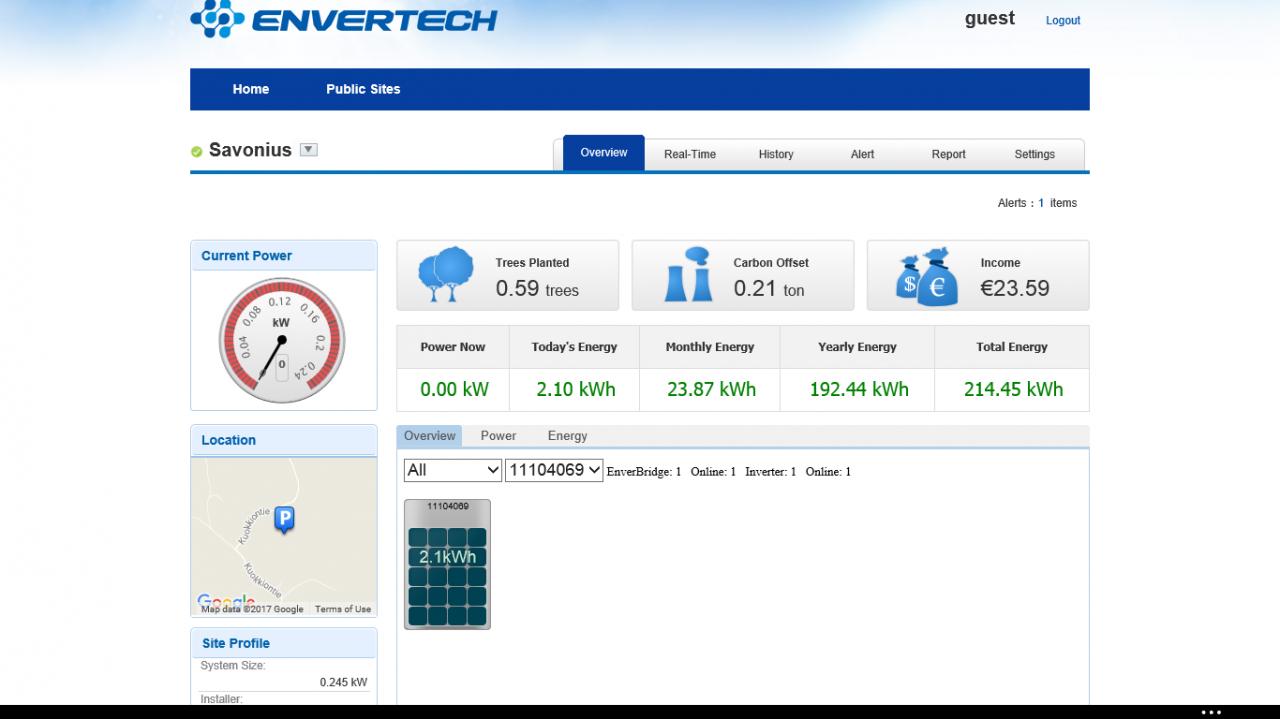Click the Yearly Energy value 192.44 kWh

point(859,389)
